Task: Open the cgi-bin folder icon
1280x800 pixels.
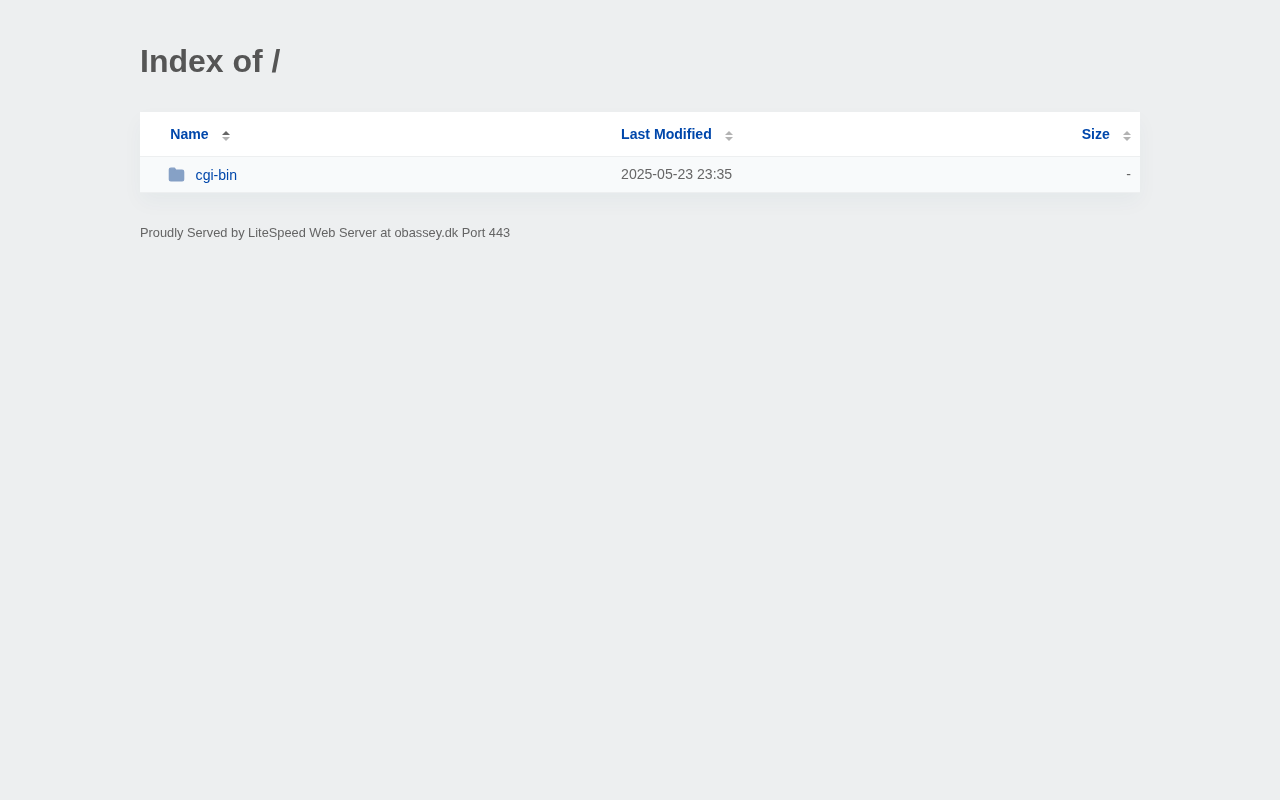Action: tap(177, 175)
